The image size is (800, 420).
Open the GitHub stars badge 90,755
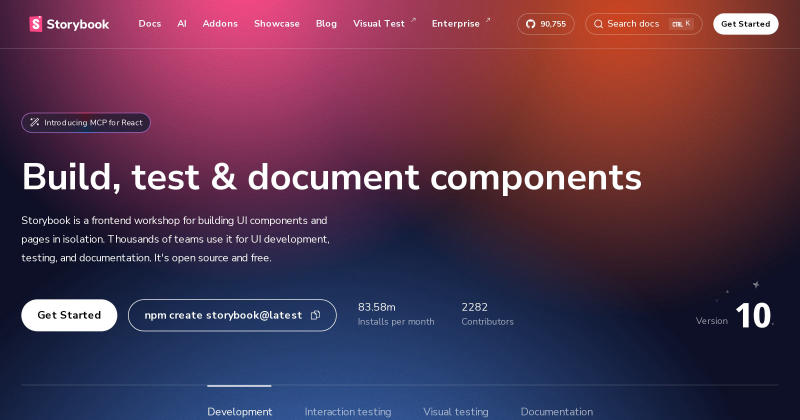[x=545, y=24]
